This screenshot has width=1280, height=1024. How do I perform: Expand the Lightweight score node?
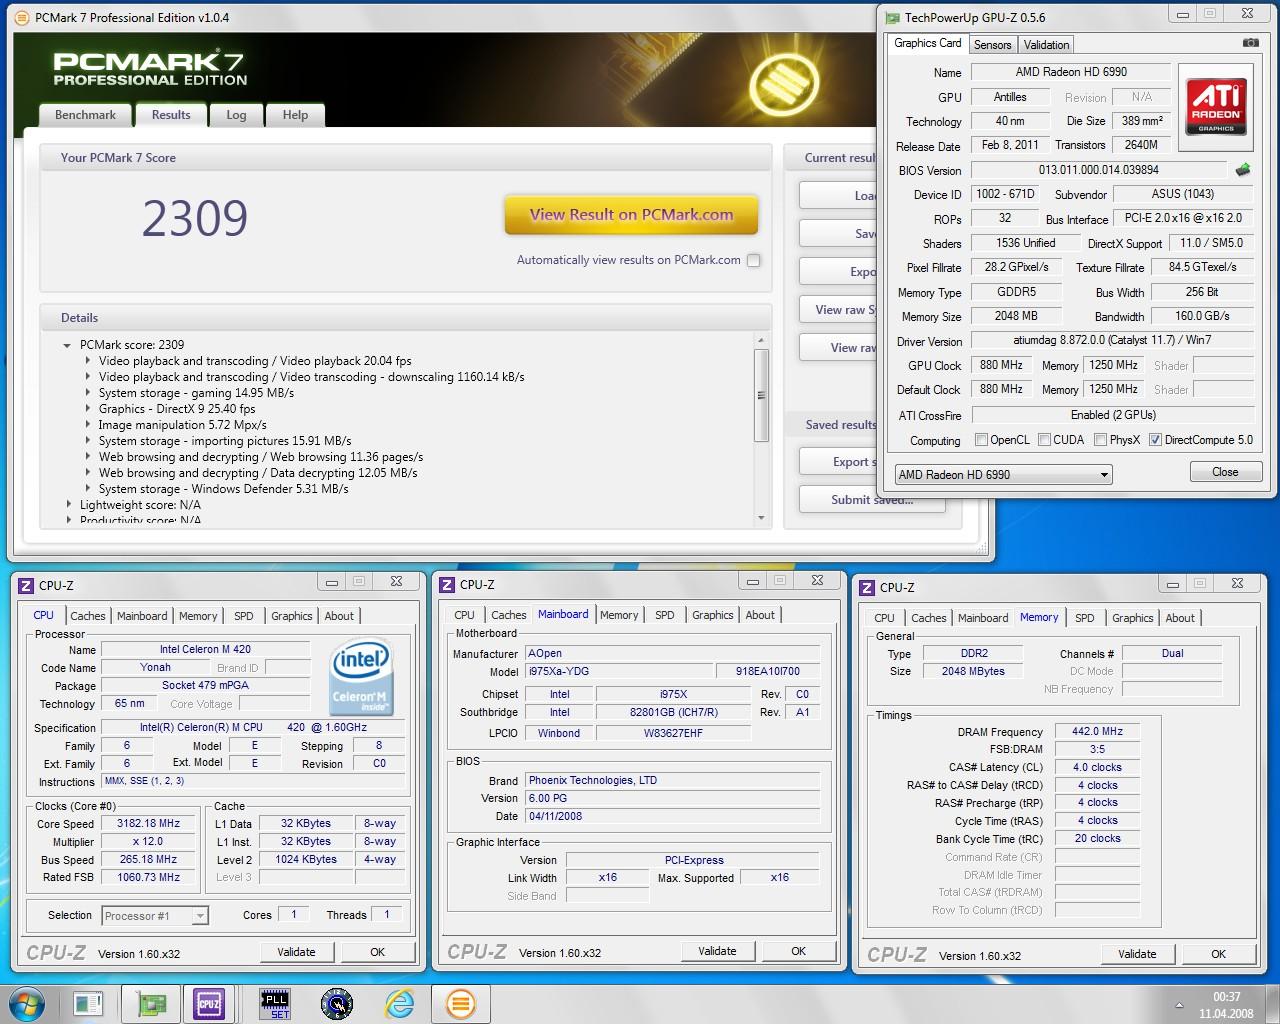pos(68,505)
